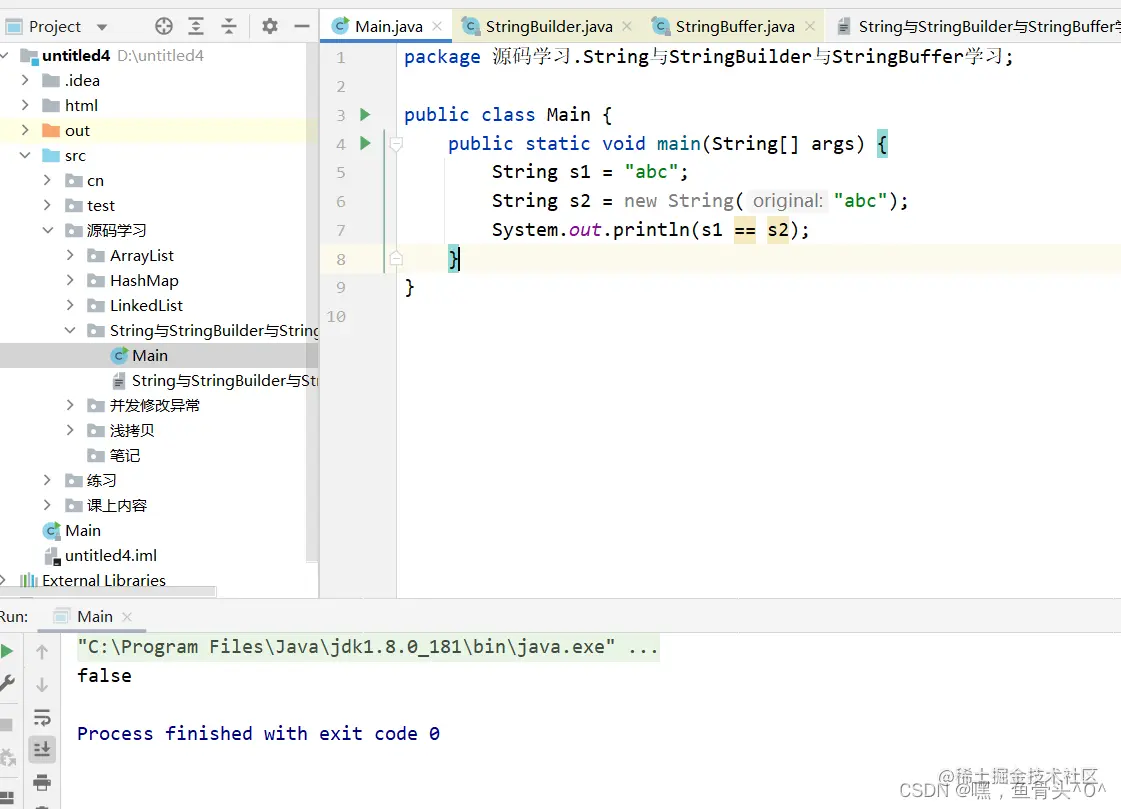Click 'Process finished with exit code 0' text

click(x=258, y=734)
